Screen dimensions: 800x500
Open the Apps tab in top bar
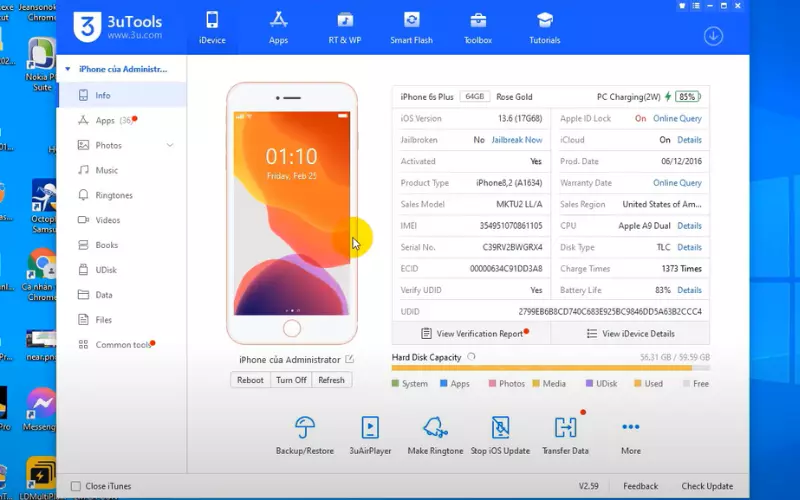pos(279,28)
